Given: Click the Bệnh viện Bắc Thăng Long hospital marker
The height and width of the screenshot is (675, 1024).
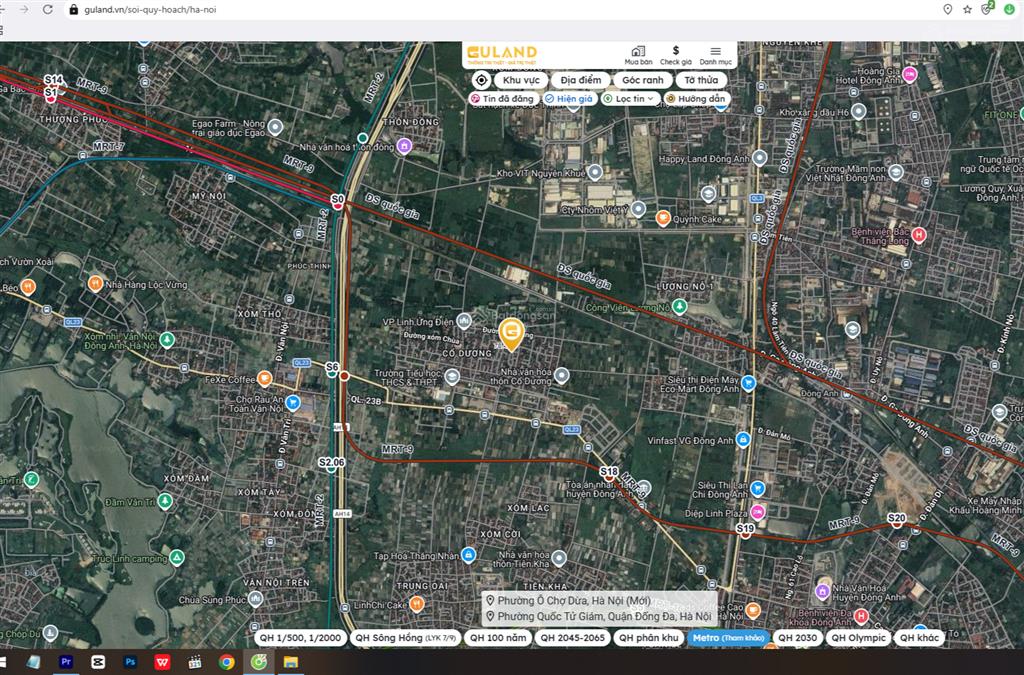Looking at the screenshot, I should [x=919, y=235].
